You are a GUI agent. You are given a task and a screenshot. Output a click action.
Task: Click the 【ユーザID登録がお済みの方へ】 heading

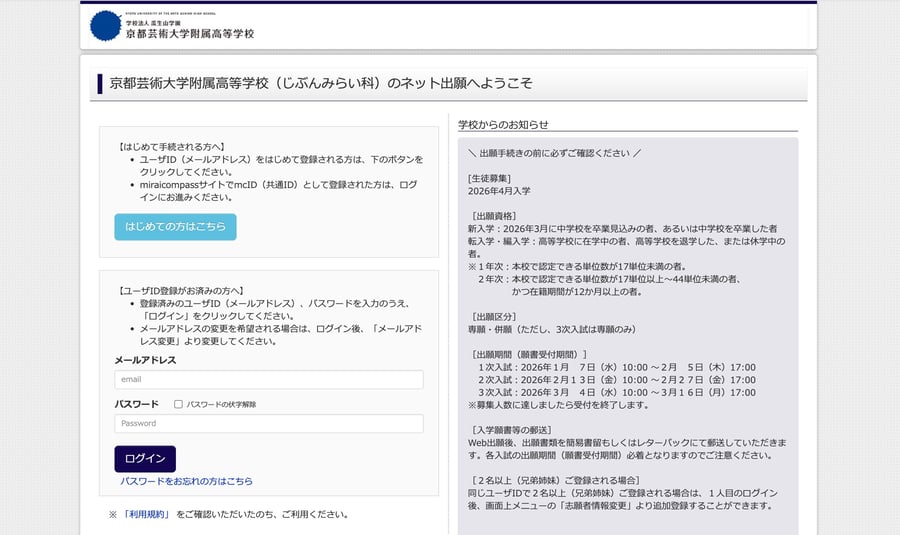click(181, 290)
